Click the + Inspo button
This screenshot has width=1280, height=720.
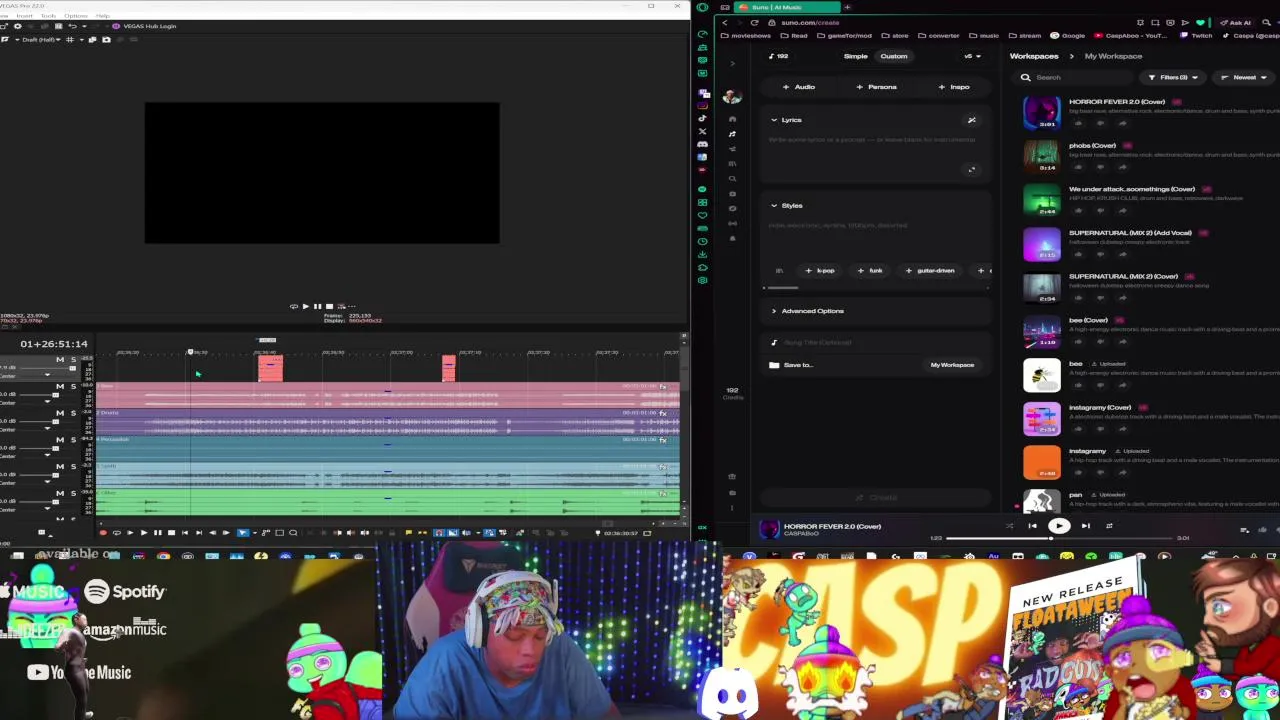pyautogui.click(x=954, y=87)
